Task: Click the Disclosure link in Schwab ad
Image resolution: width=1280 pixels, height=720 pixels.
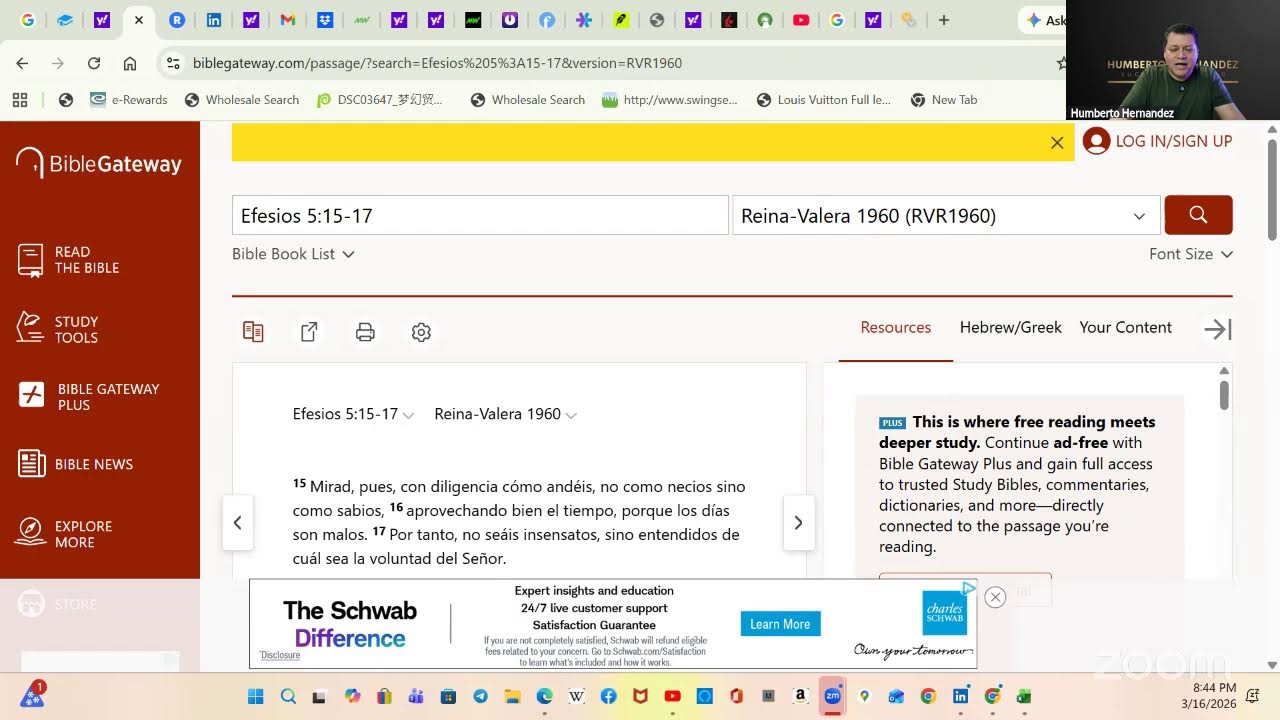Action: (280, 655)
